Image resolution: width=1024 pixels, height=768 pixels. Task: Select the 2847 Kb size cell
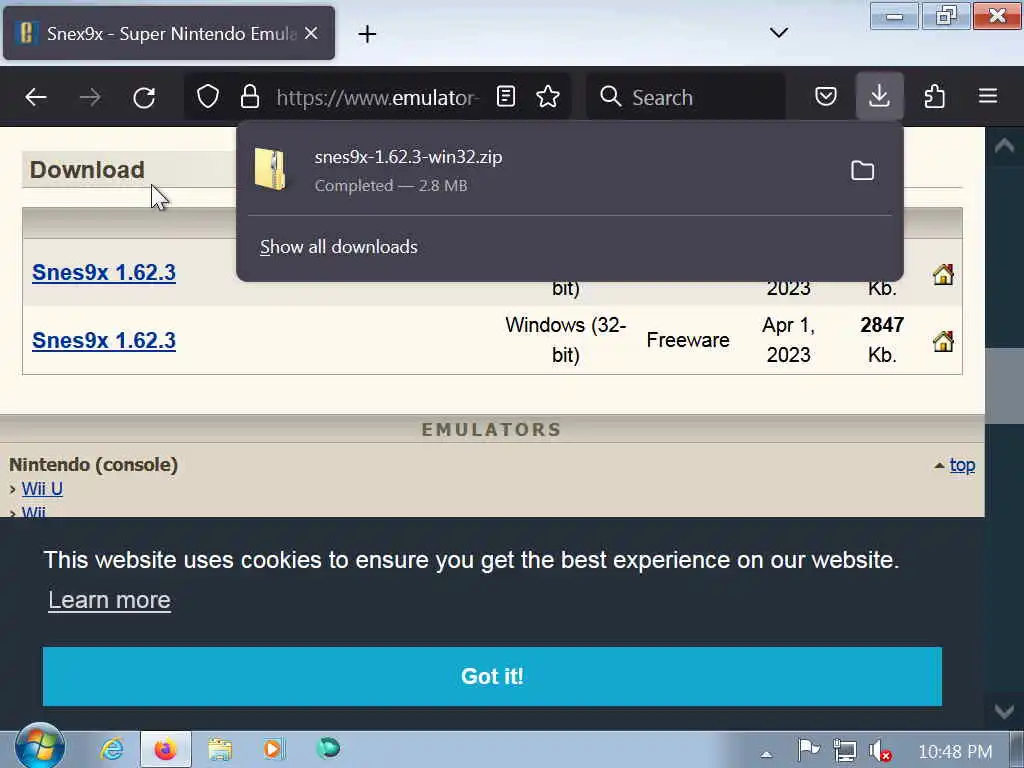point(882,340)
